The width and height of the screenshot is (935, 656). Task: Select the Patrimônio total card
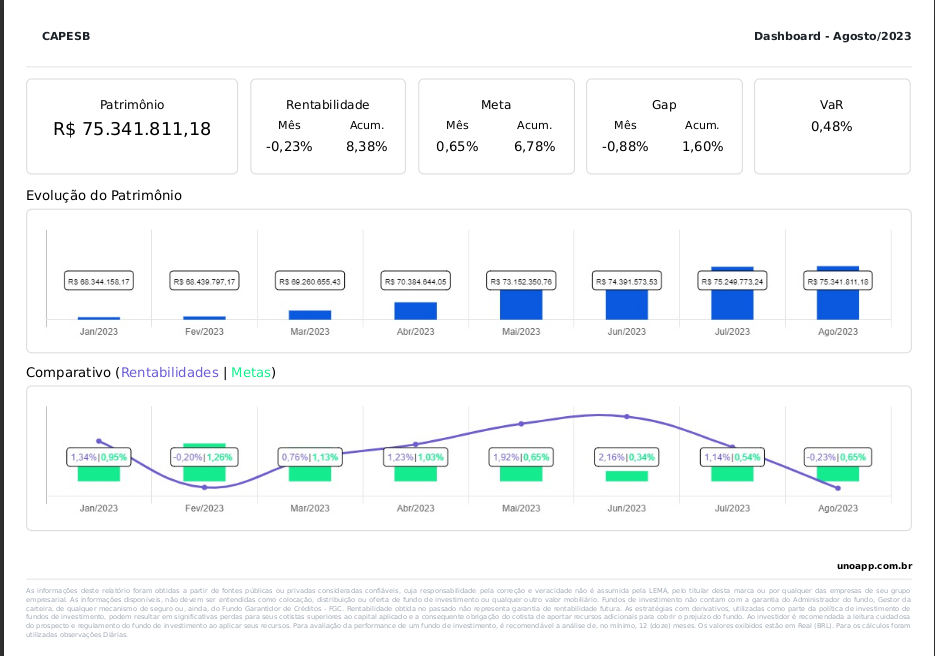[132, 126]
